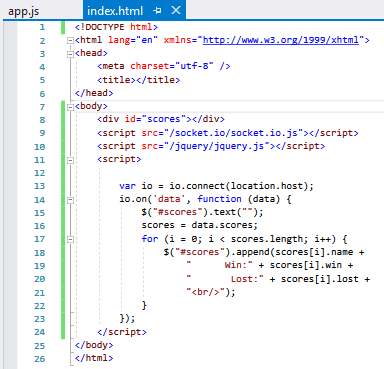Collapse the io.on function on line 14

[x=70, y=200]
